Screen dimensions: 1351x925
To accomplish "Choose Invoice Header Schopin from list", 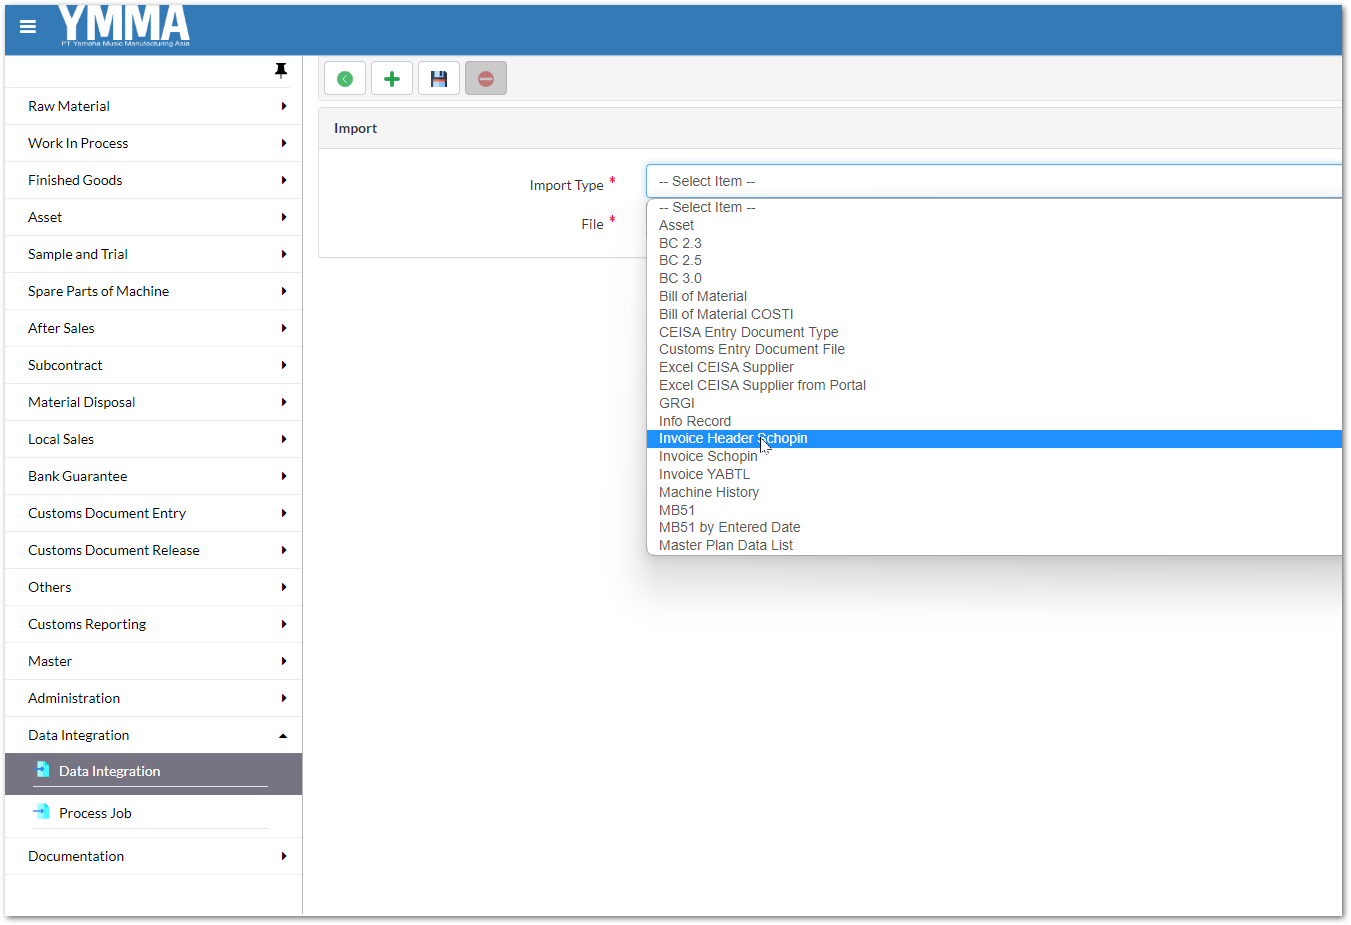I will 733,438.
